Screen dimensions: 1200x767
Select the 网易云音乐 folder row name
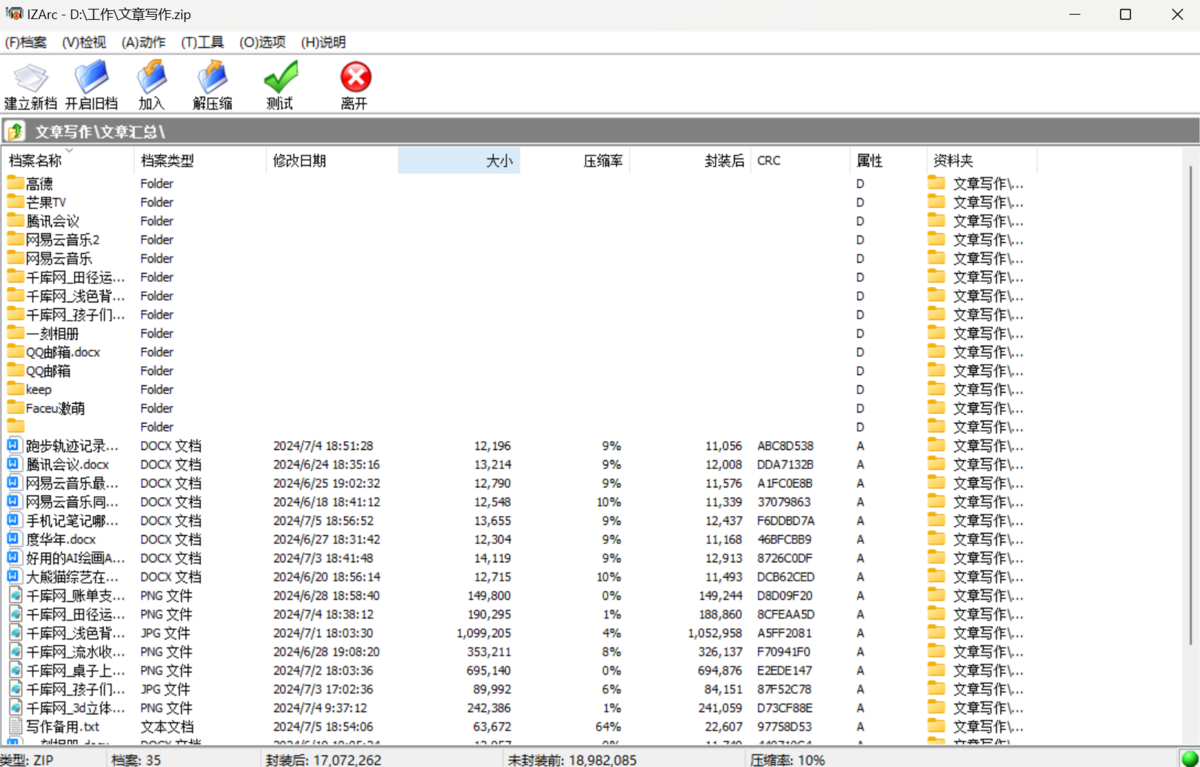point(59,258)
